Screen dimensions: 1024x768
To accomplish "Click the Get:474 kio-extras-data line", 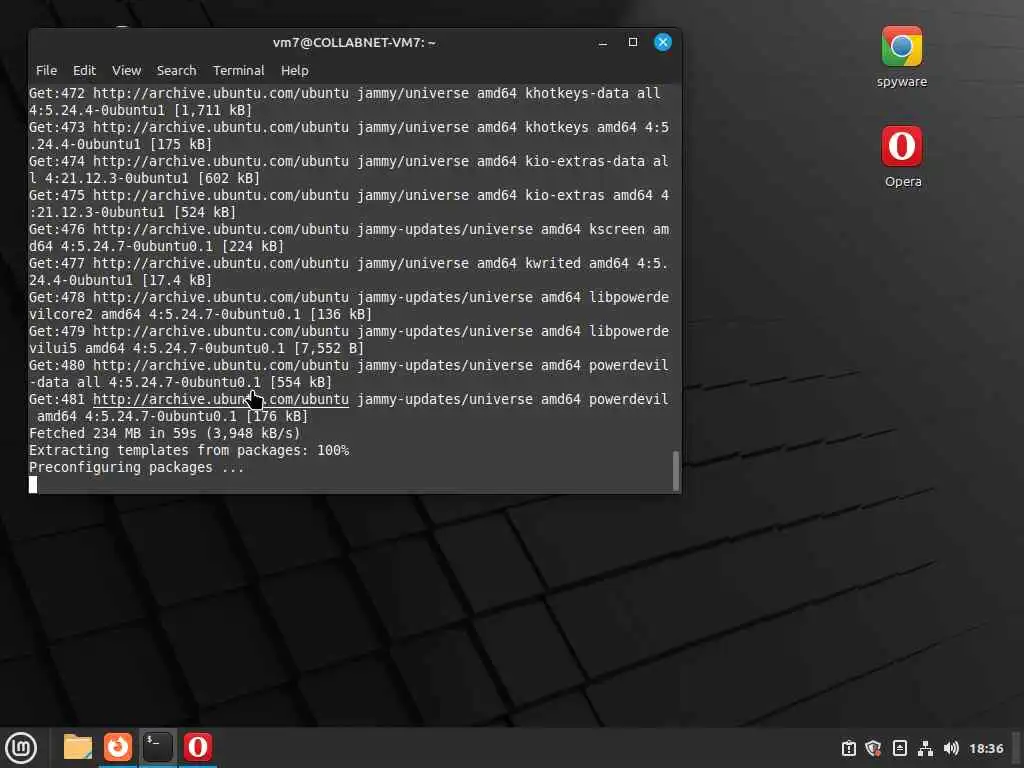I will pyautogui.click(x=349, y=169).
